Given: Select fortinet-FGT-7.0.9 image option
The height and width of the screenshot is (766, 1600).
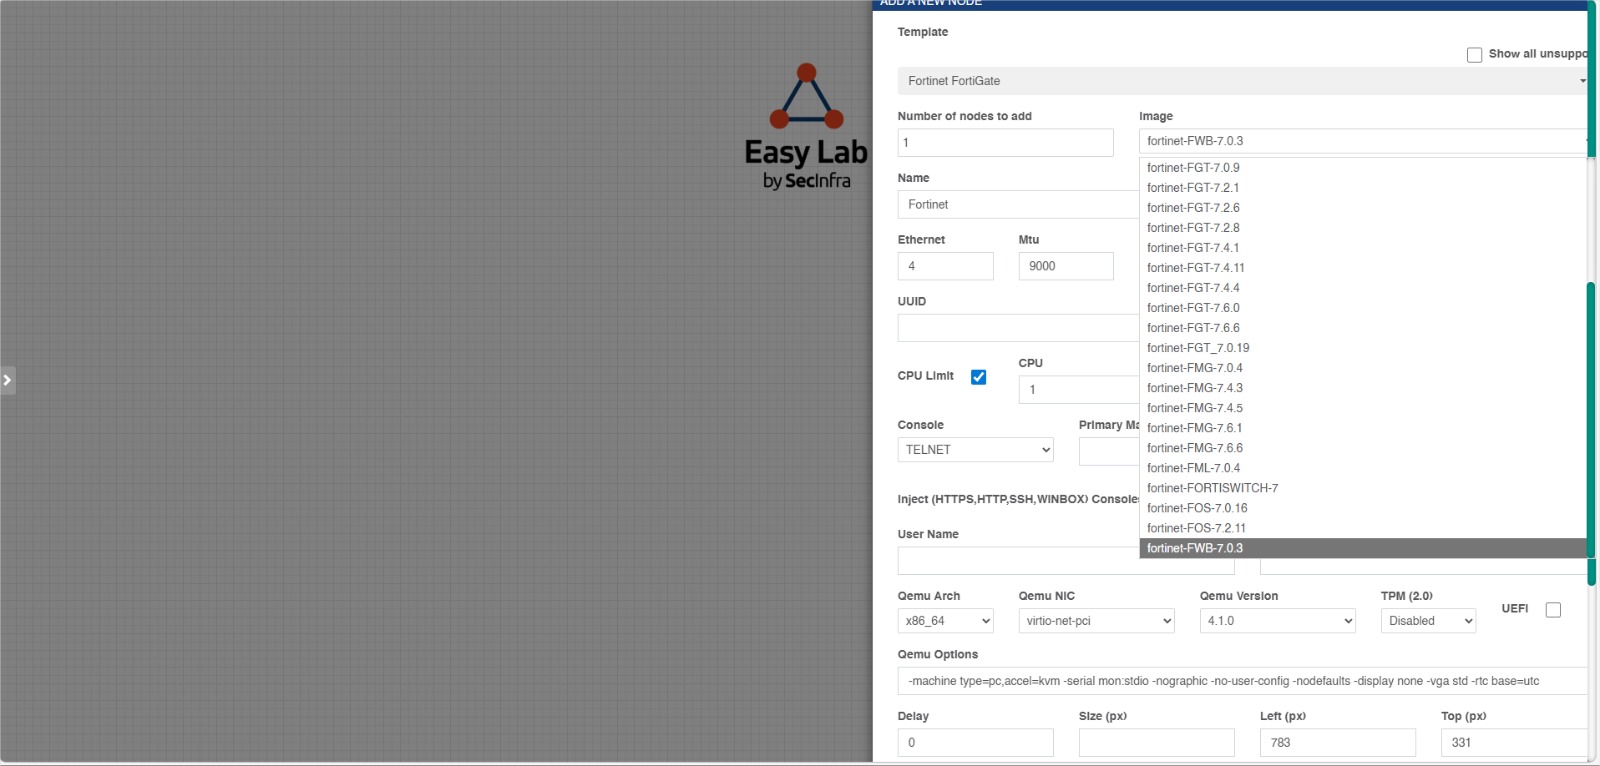Looking at the screenshot, I should click(x=1363, y=168).
